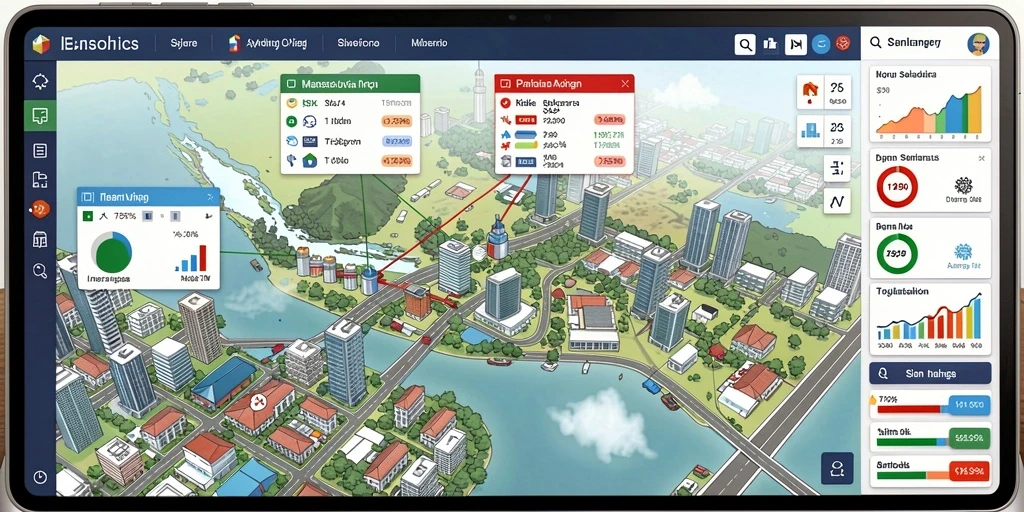Open the user avatar profile picture
The image size is (1024, 512).
(978, 44)
